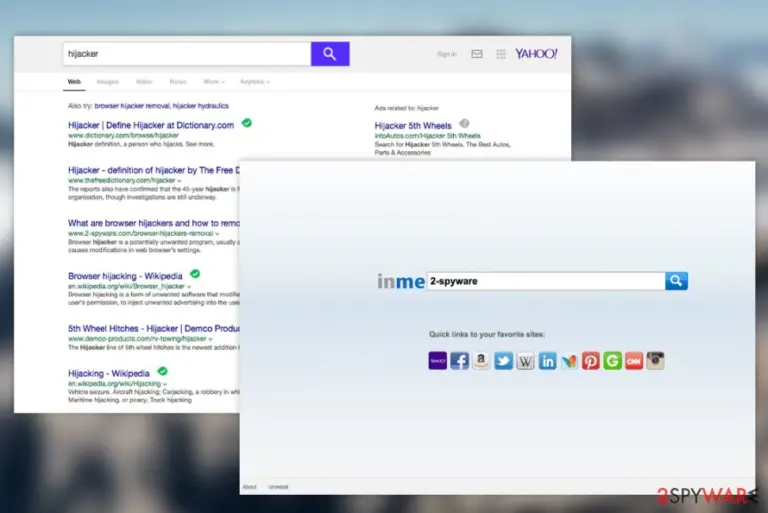This screenshot has height=513, width=768.
Task: Open the Twitter quick link icon
Action: [503, 361]
